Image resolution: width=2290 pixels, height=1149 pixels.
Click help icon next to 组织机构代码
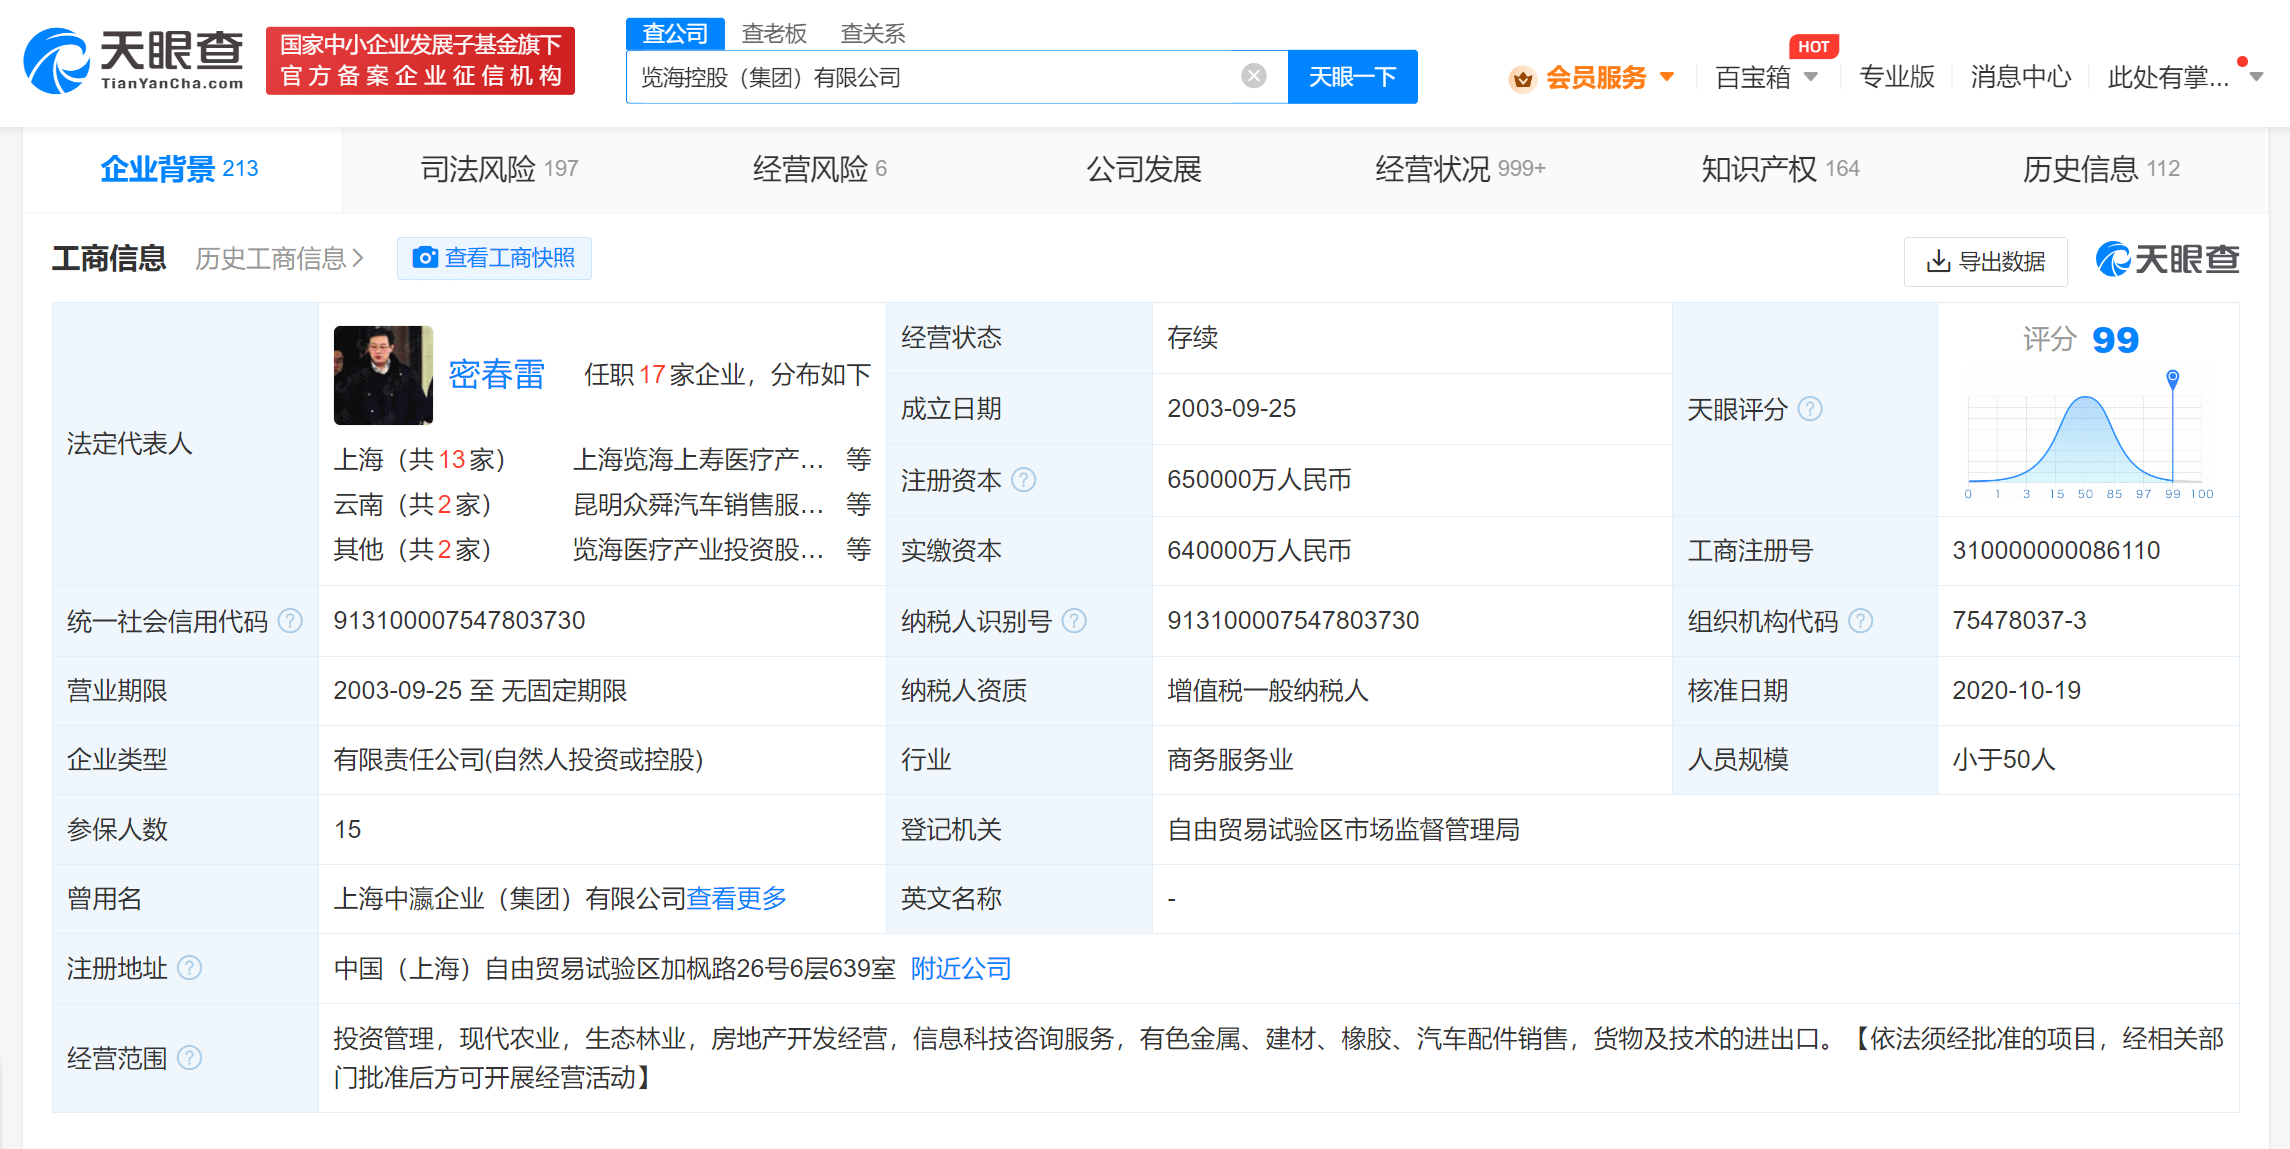pyautogui.click(x=1860, y=621)
